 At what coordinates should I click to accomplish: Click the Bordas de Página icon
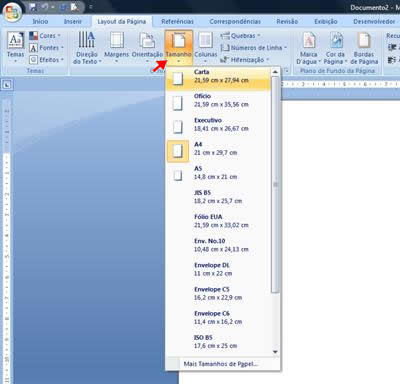click(364, 41)
